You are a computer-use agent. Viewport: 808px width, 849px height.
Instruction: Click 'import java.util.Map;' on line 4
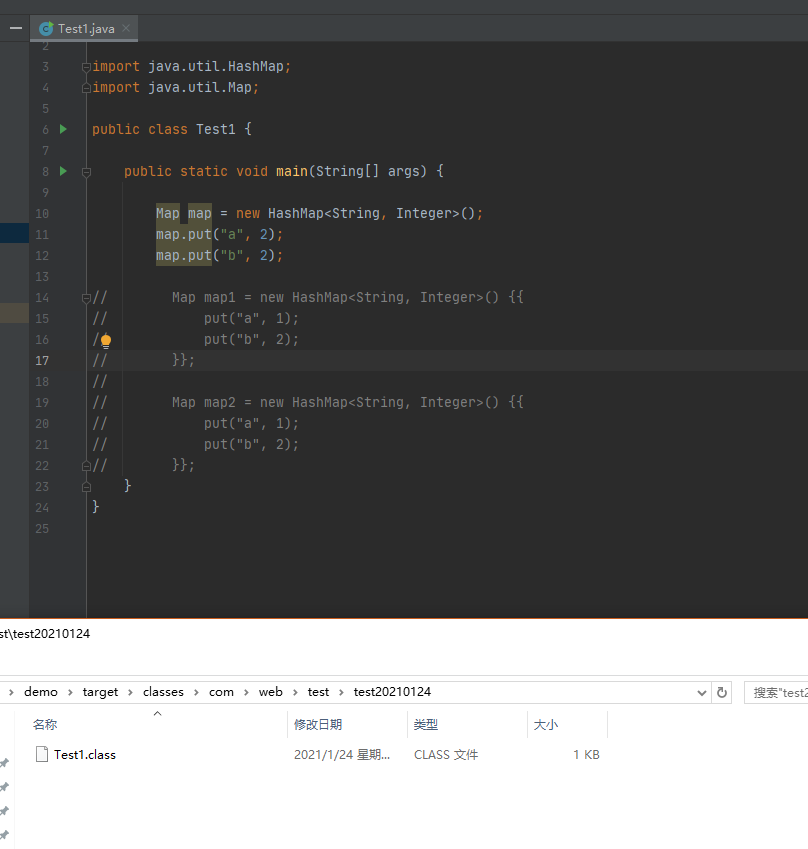pyautogui.click(x=175, y=88)
